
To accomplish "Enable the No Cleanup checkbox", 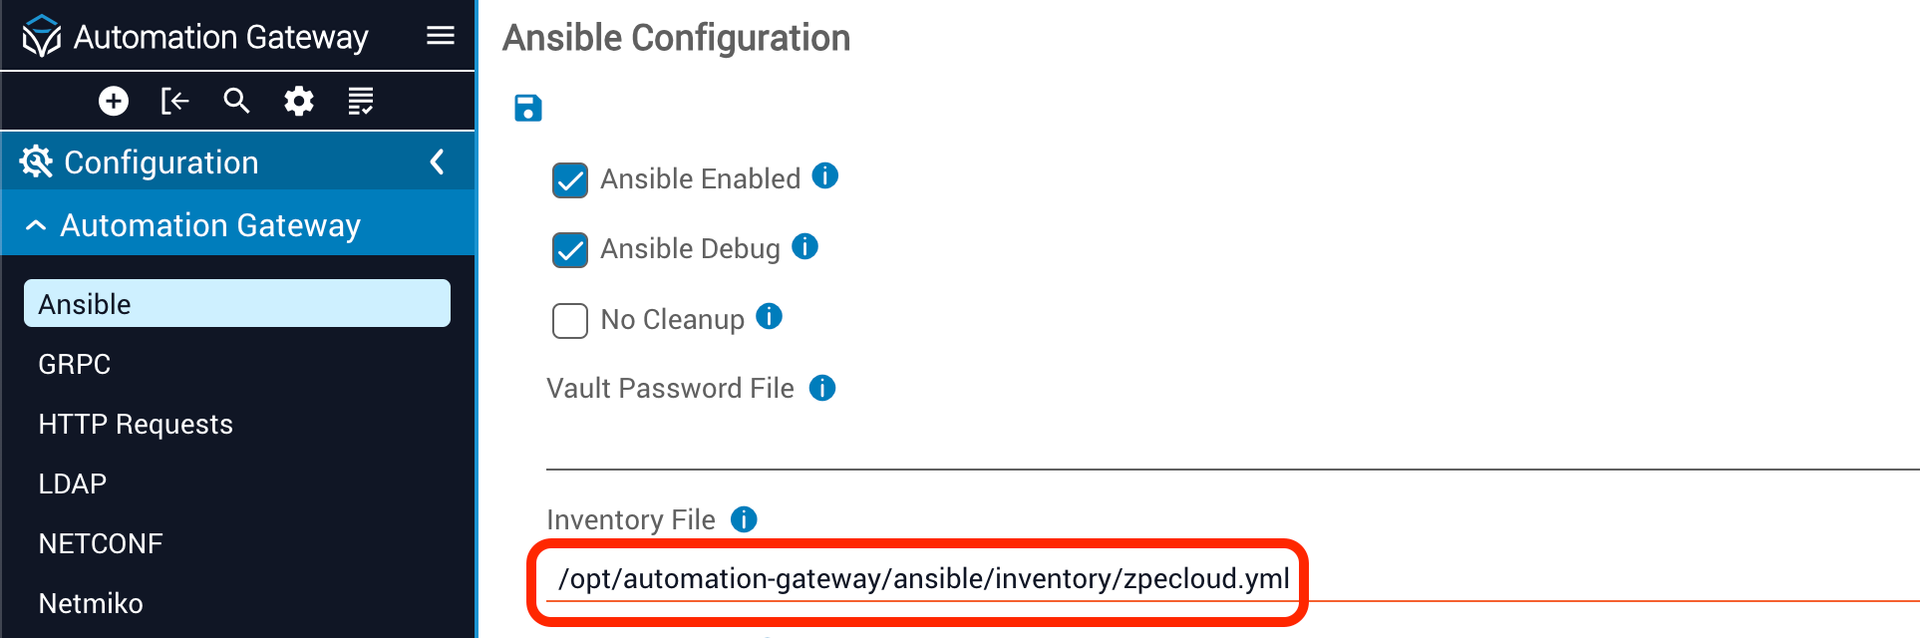I will 570,321.
